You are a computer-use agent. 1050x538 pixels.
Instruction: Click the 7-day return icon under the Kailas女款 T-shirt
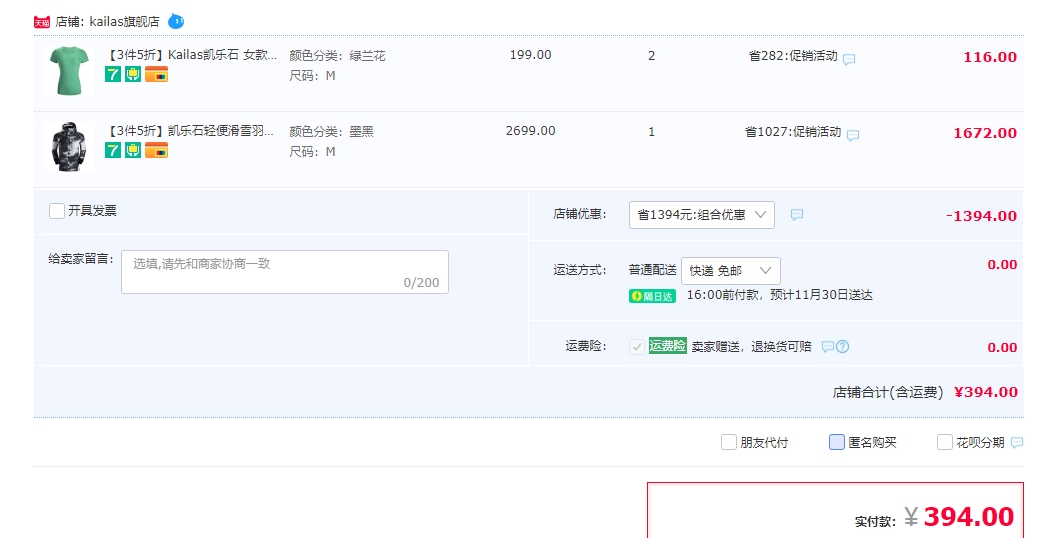pyautogui.click(x=113, y=74)
